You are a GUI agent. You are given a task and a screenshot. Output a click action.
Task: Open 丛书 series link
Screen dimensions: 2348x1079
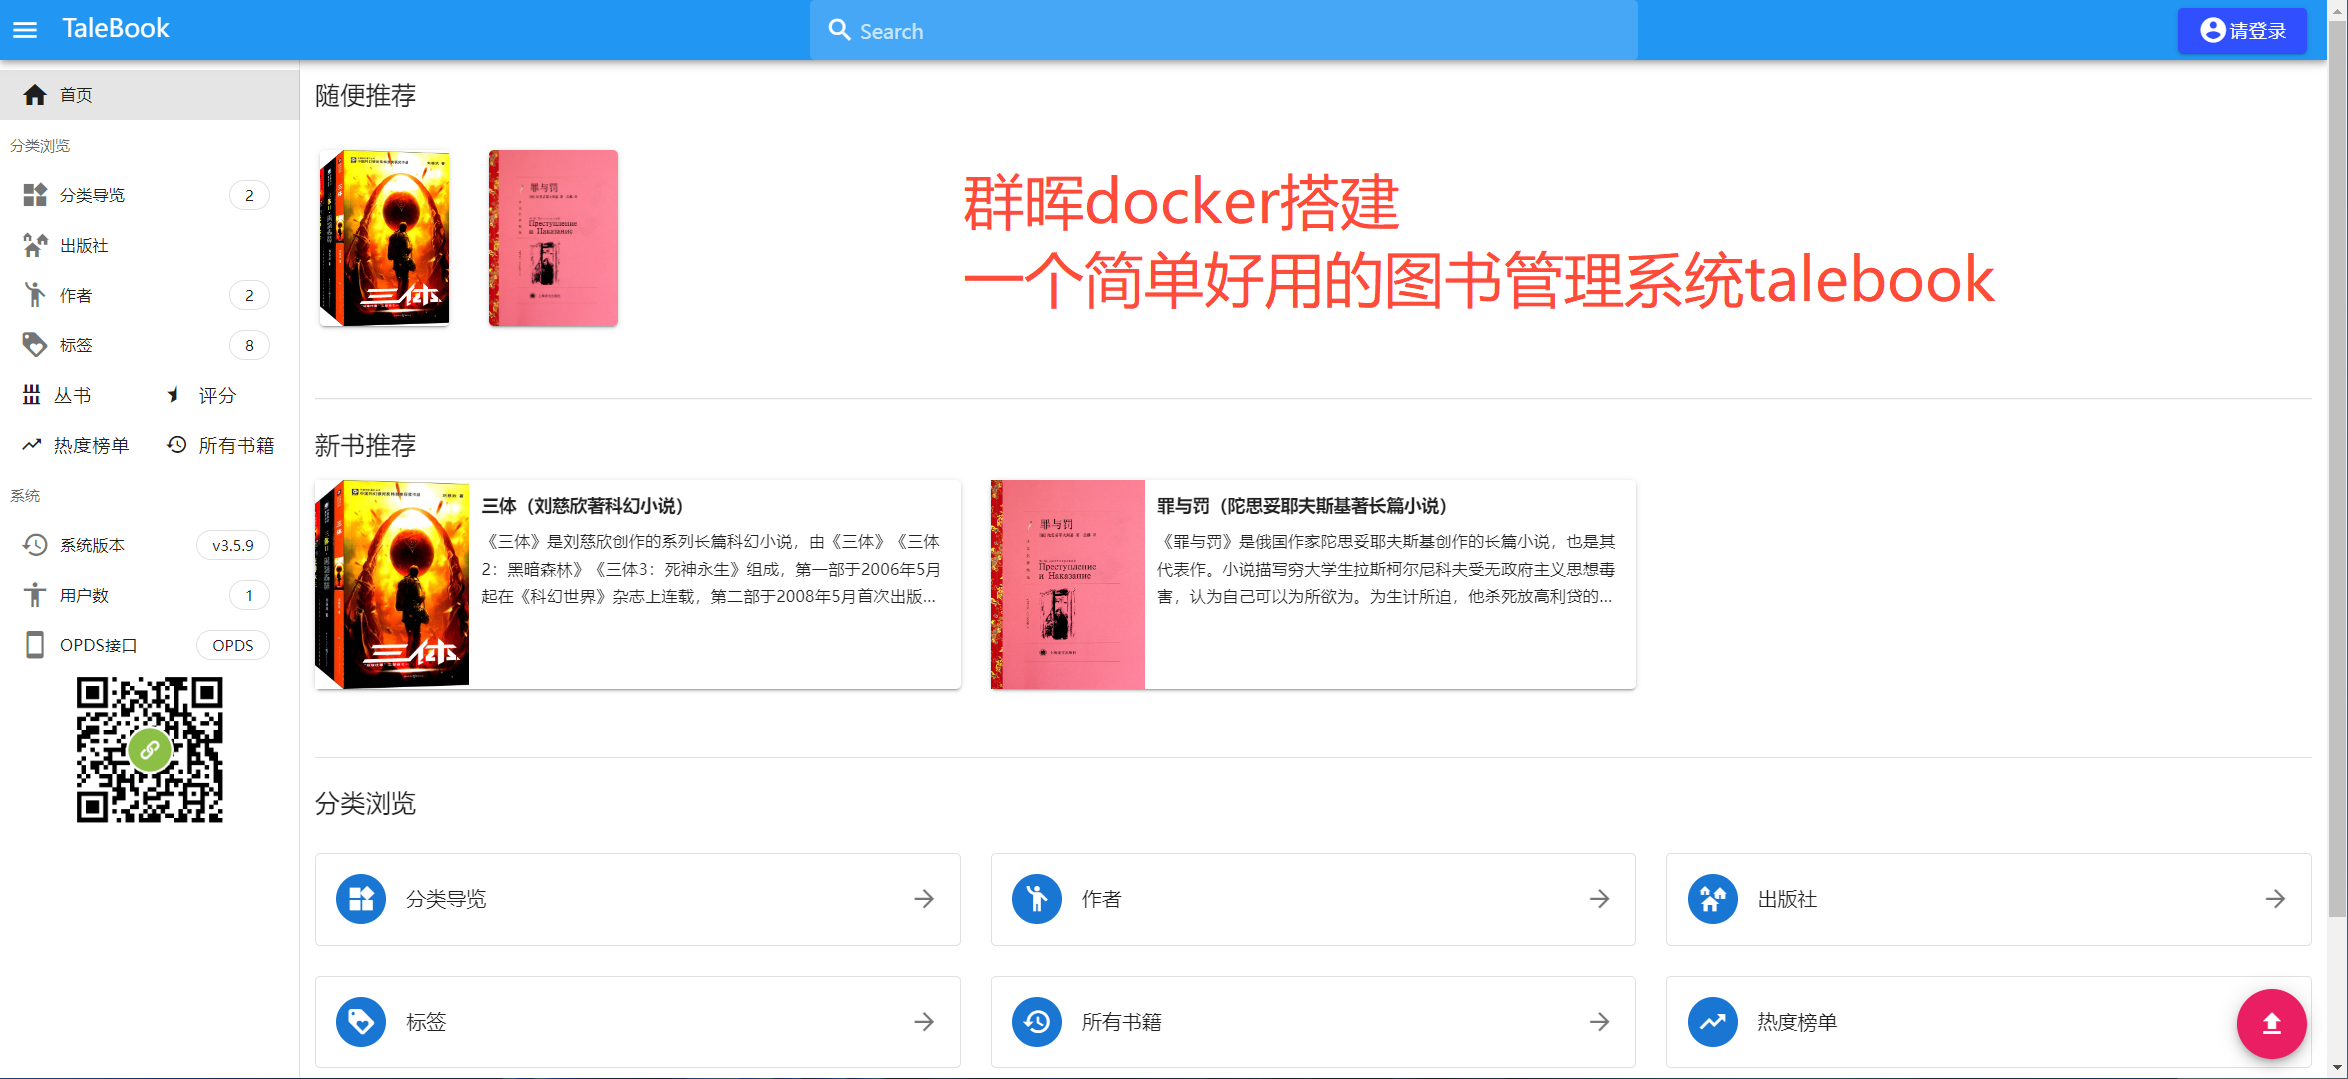(x=72, y=395)
